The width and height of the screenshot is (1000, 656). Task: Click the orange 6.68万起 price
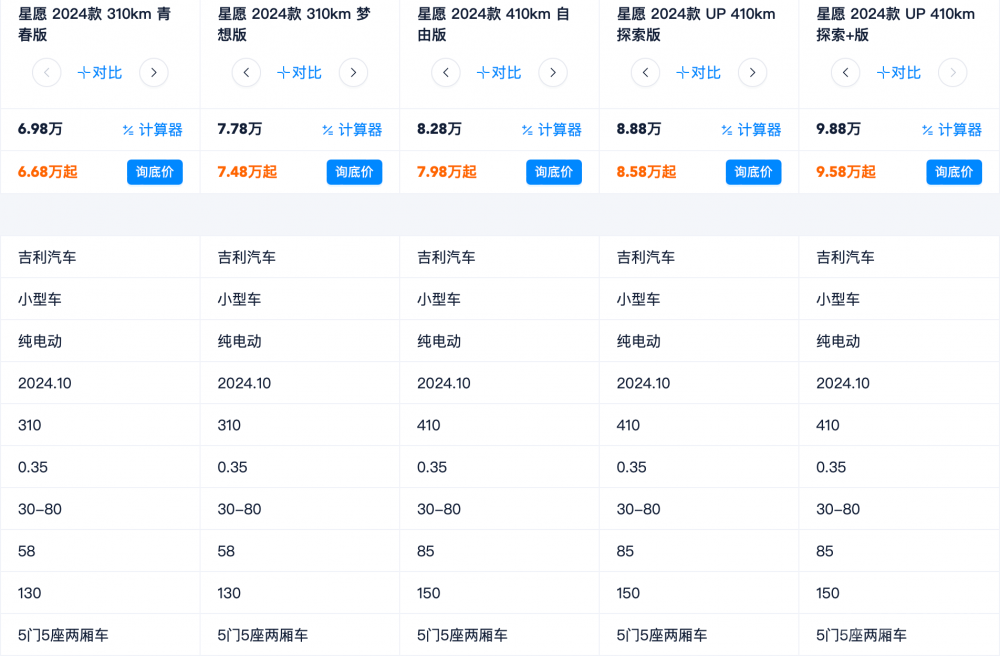point(48,172)
